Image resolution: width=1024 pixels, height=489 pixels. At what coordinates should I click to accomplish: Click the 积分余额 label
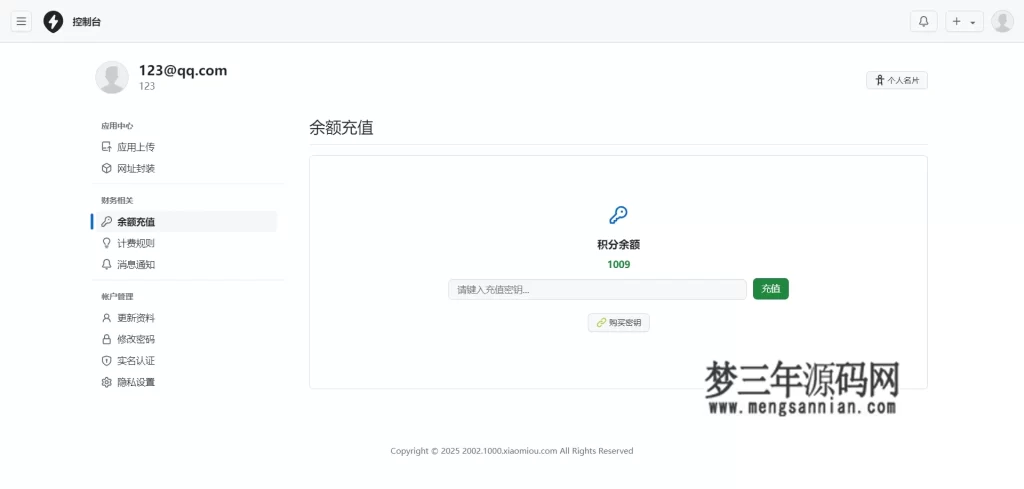[618, 245]
